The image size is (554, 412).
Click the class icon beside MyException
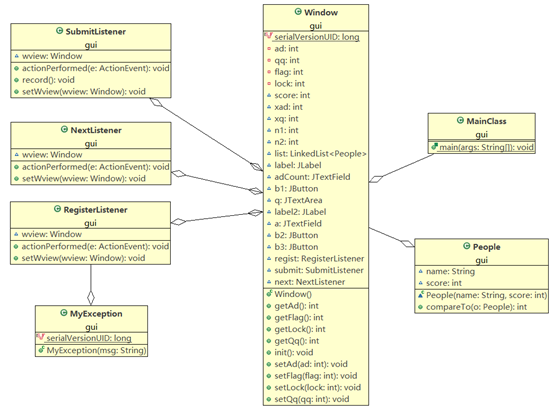[x=64, y=313]
